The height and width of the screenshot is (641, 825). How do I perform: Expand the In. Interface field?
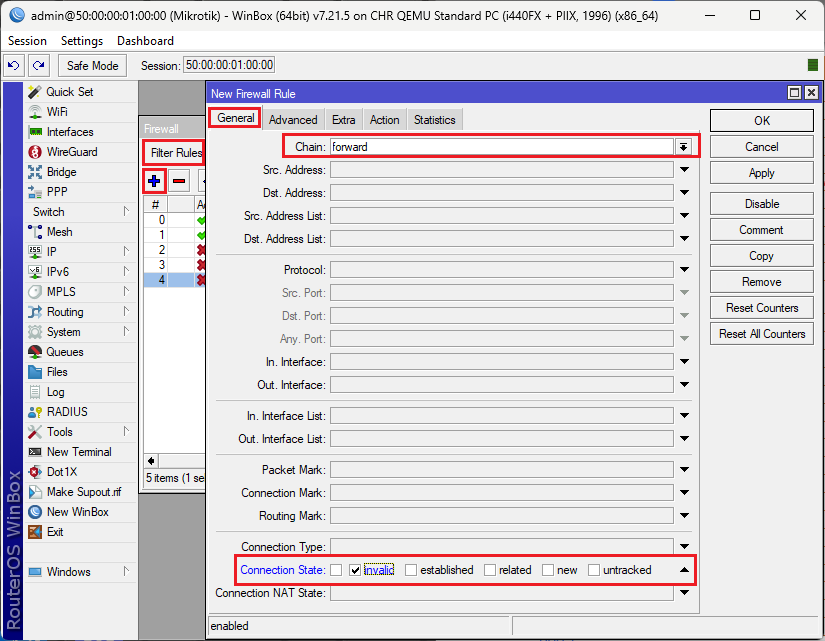point(685,362)
